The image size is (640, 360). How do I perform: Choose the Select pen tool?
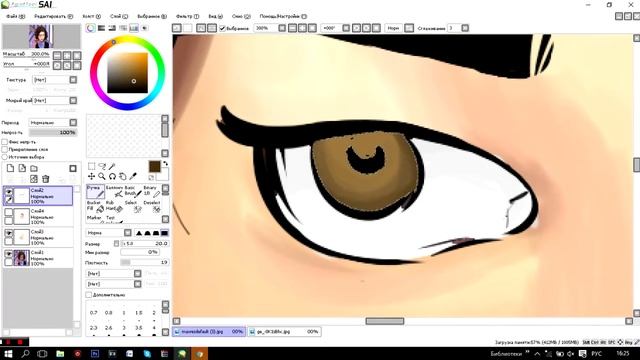133,206
